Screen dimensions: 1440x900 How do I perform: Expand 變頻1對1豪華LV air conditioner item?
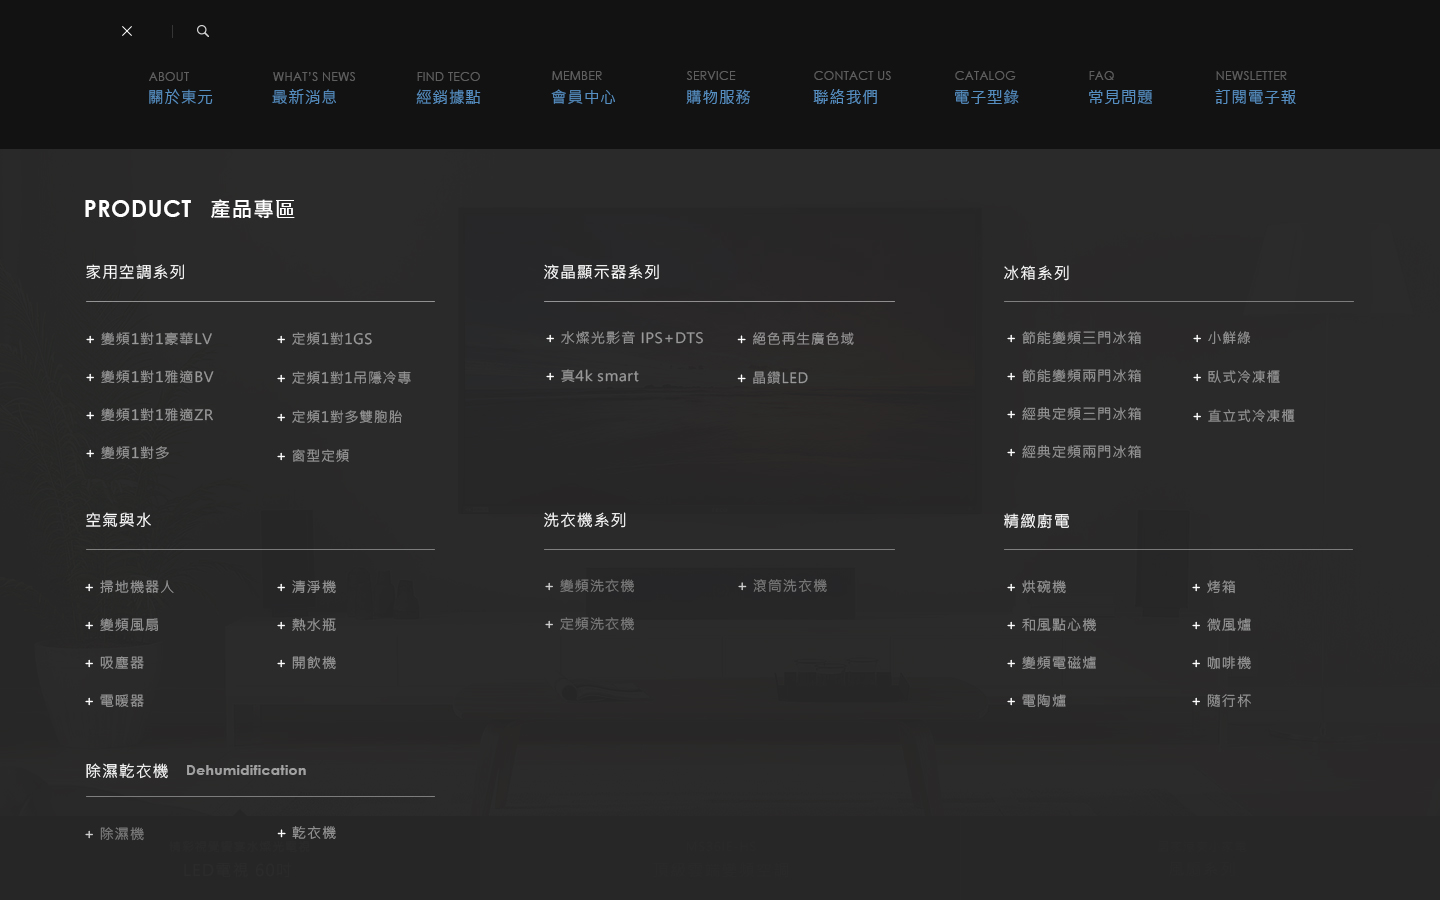(x=156, y=339)
